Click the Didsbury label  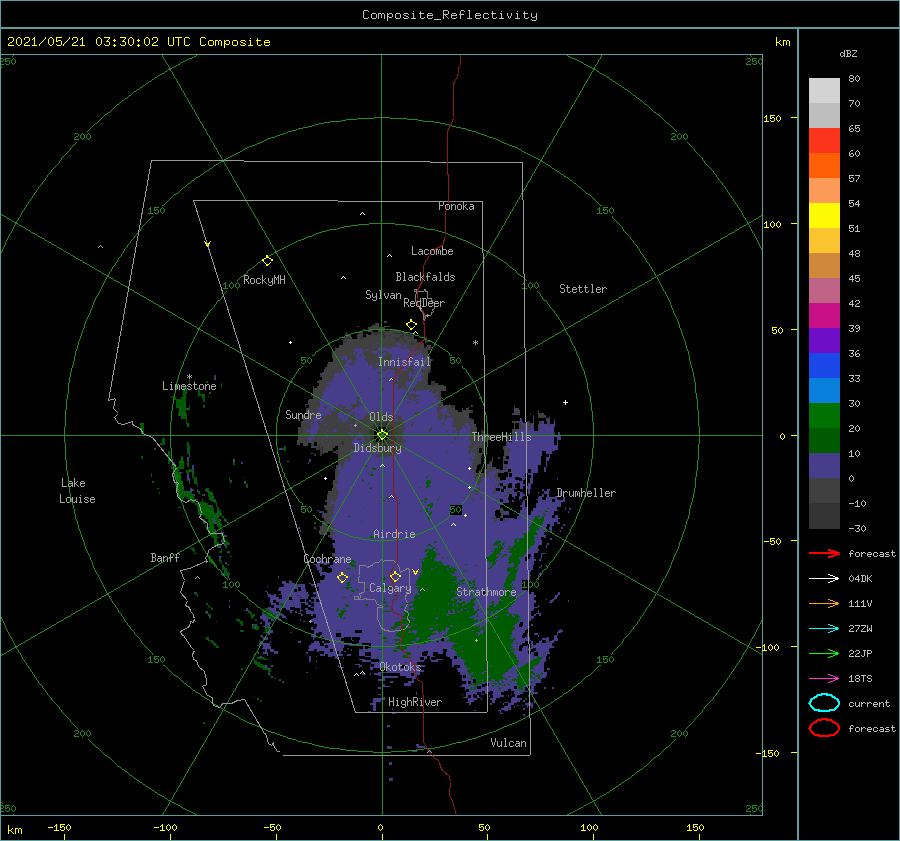(x=378, y=448)
